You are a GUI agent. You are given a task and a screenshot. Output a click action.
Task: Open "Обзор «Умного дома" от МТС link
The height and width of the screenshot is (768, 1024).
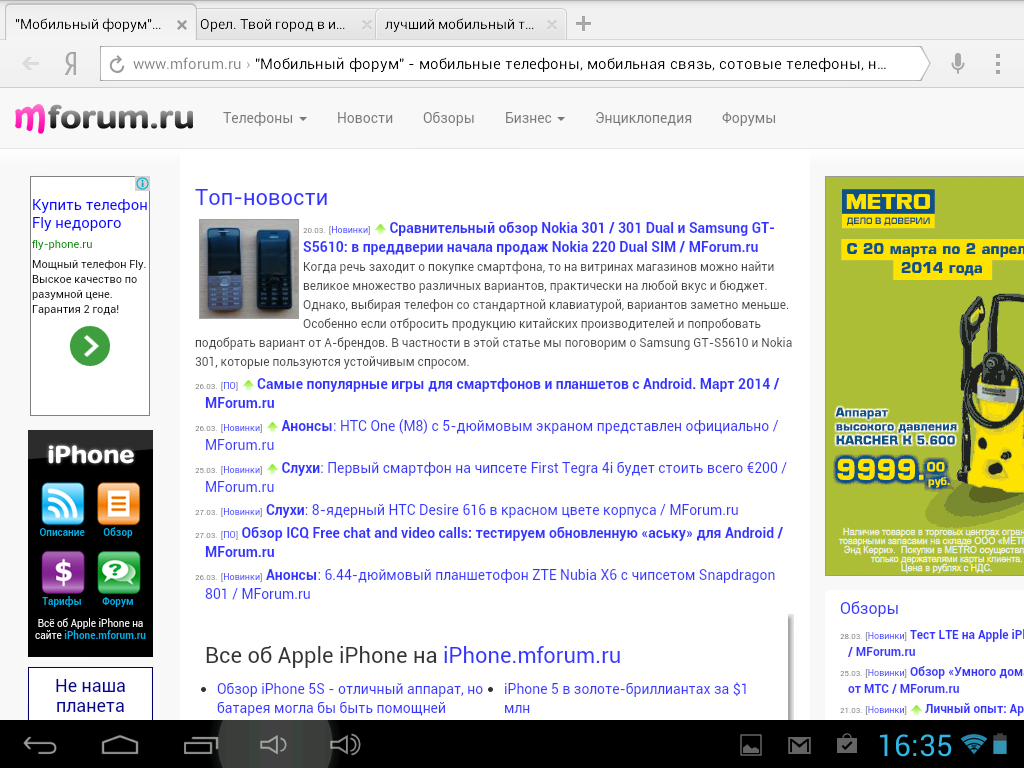[935, 680]
